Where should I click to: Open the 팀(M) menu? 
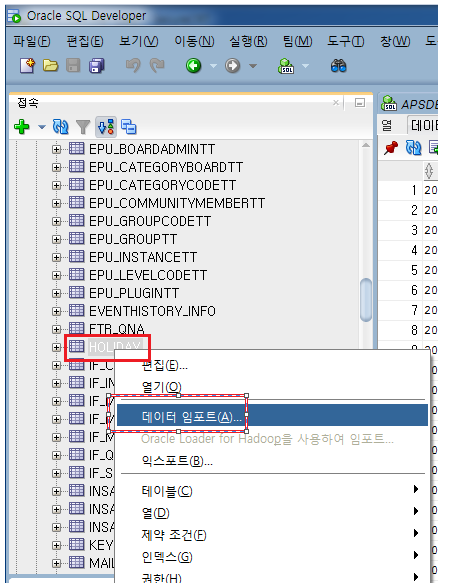(297, 41)
